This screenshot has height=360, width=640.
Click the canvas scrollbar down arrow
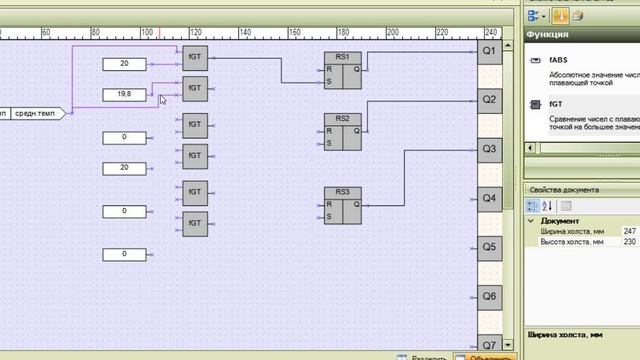point(508,344)
